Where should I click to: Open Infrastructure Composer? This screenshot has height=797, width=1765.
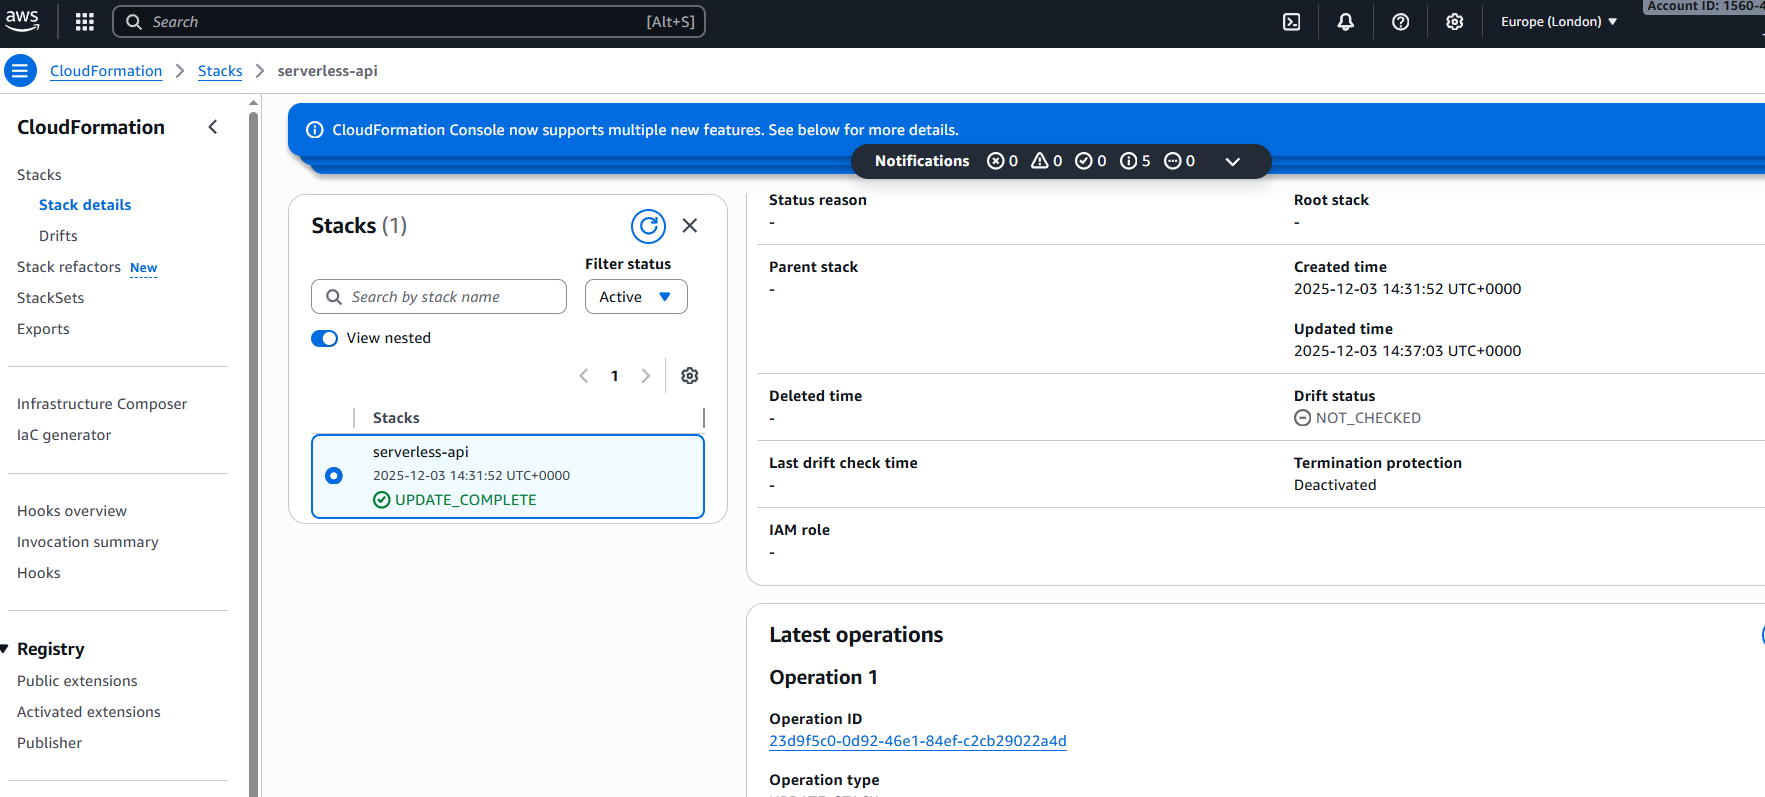click(x=102, y=404)
